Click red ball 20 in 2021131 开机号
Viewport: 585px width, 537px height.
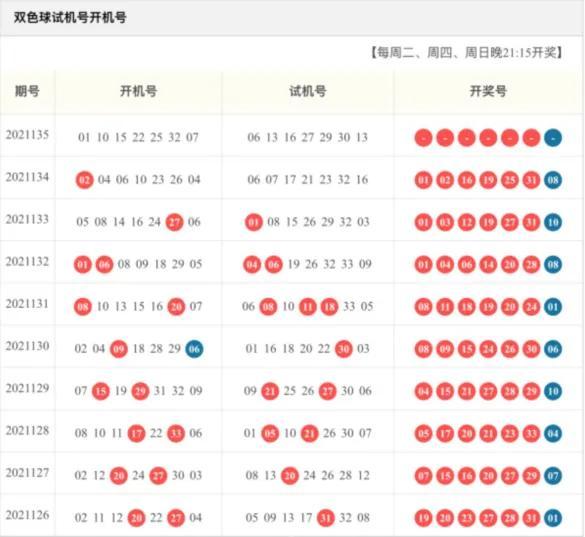pos(176,307)
